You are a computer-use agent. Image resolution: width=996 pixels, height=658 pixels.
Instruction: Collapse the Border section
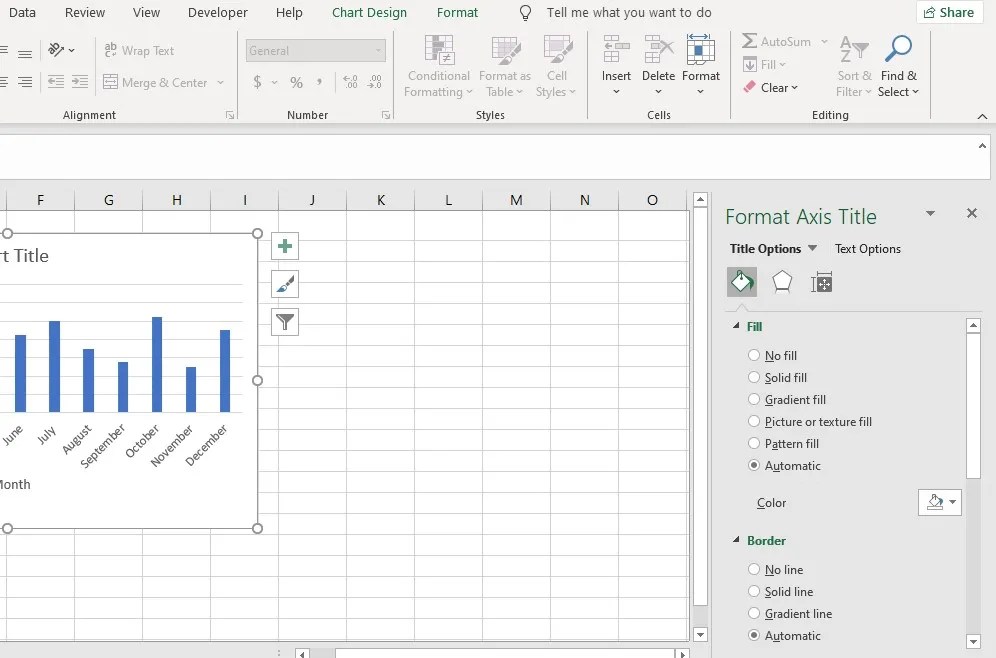pos(737,540)
